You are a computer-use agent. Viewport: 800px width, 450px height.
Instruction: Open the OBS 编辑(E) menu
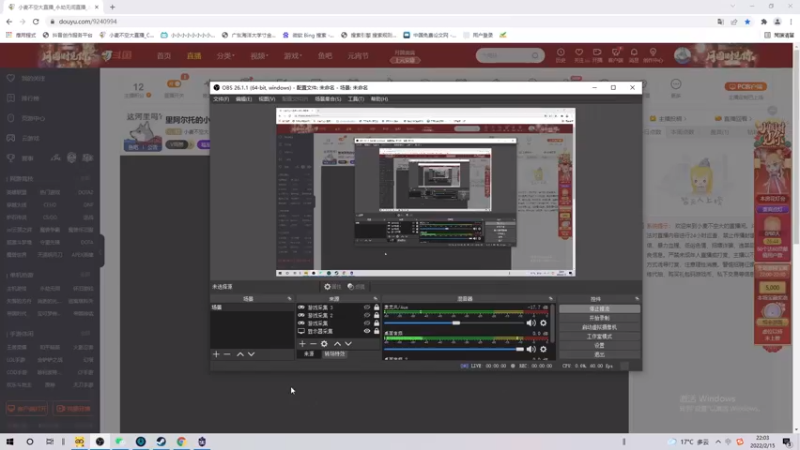point(243,99)
